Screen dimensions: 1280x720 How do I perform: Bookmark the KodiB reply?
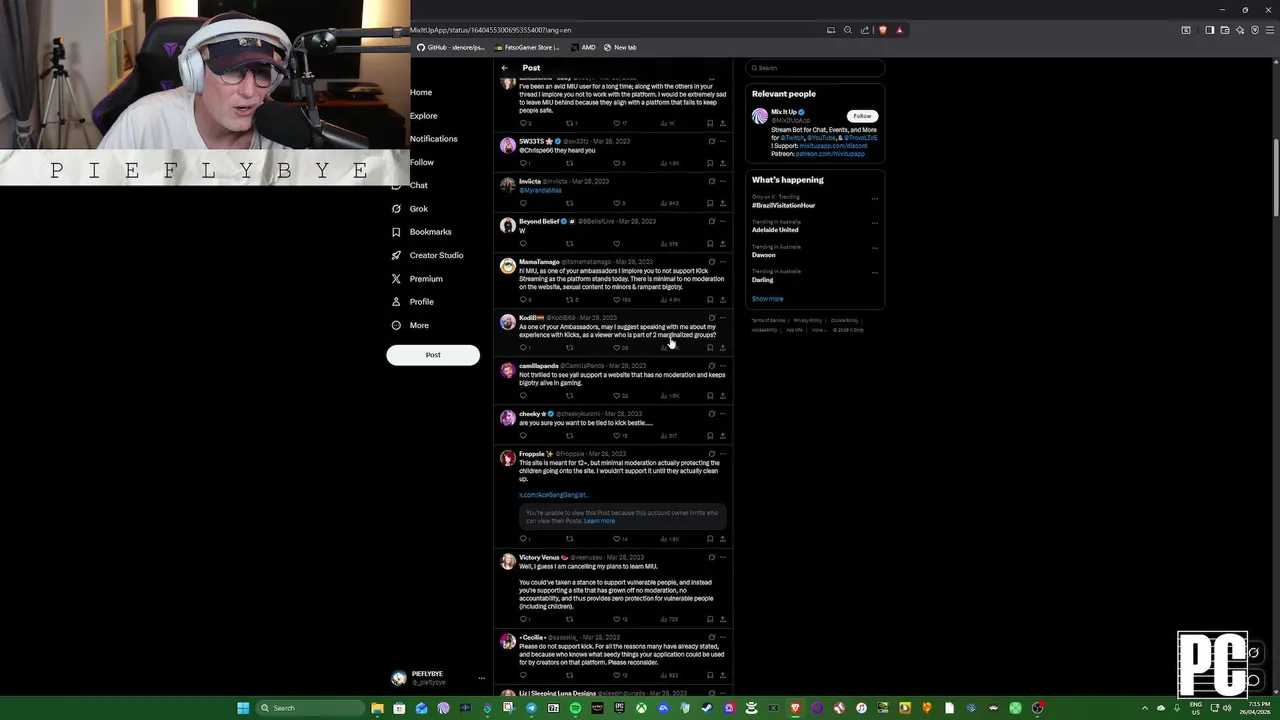710,347
